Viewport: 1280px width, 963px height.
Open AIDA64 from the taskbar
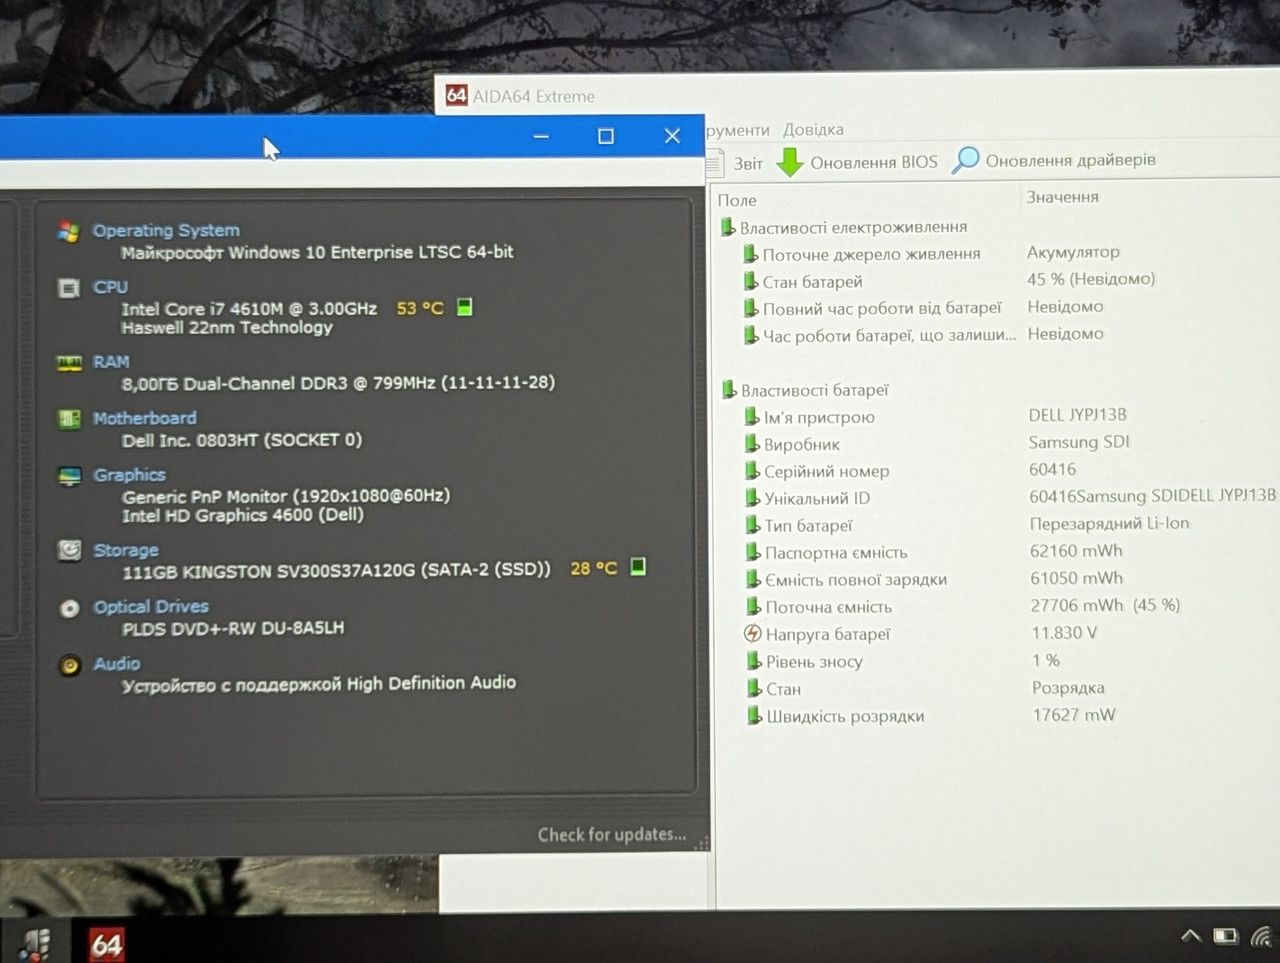coord(107,943)
